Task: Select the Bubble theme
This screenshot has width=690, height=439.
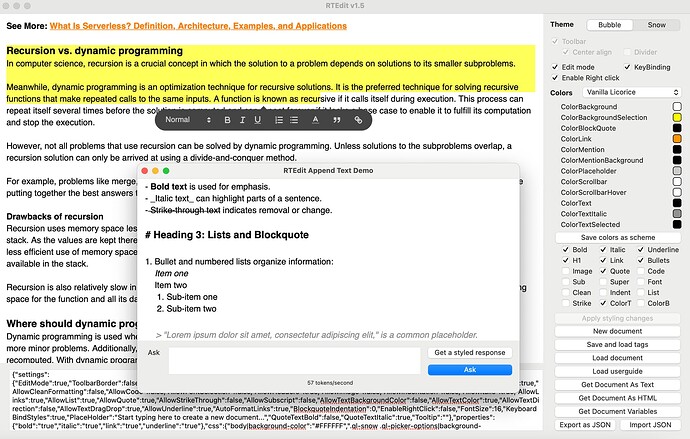Action: tap(609, 25)
